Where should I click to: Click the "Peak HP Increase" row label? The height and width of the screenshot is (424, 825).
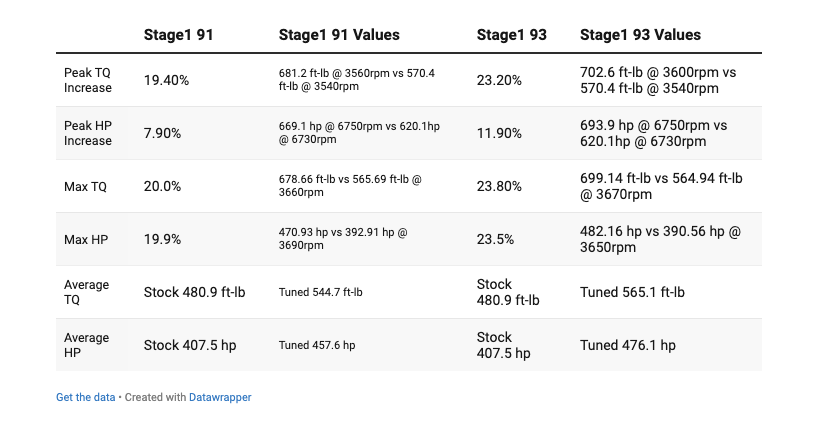click(88, 133)
